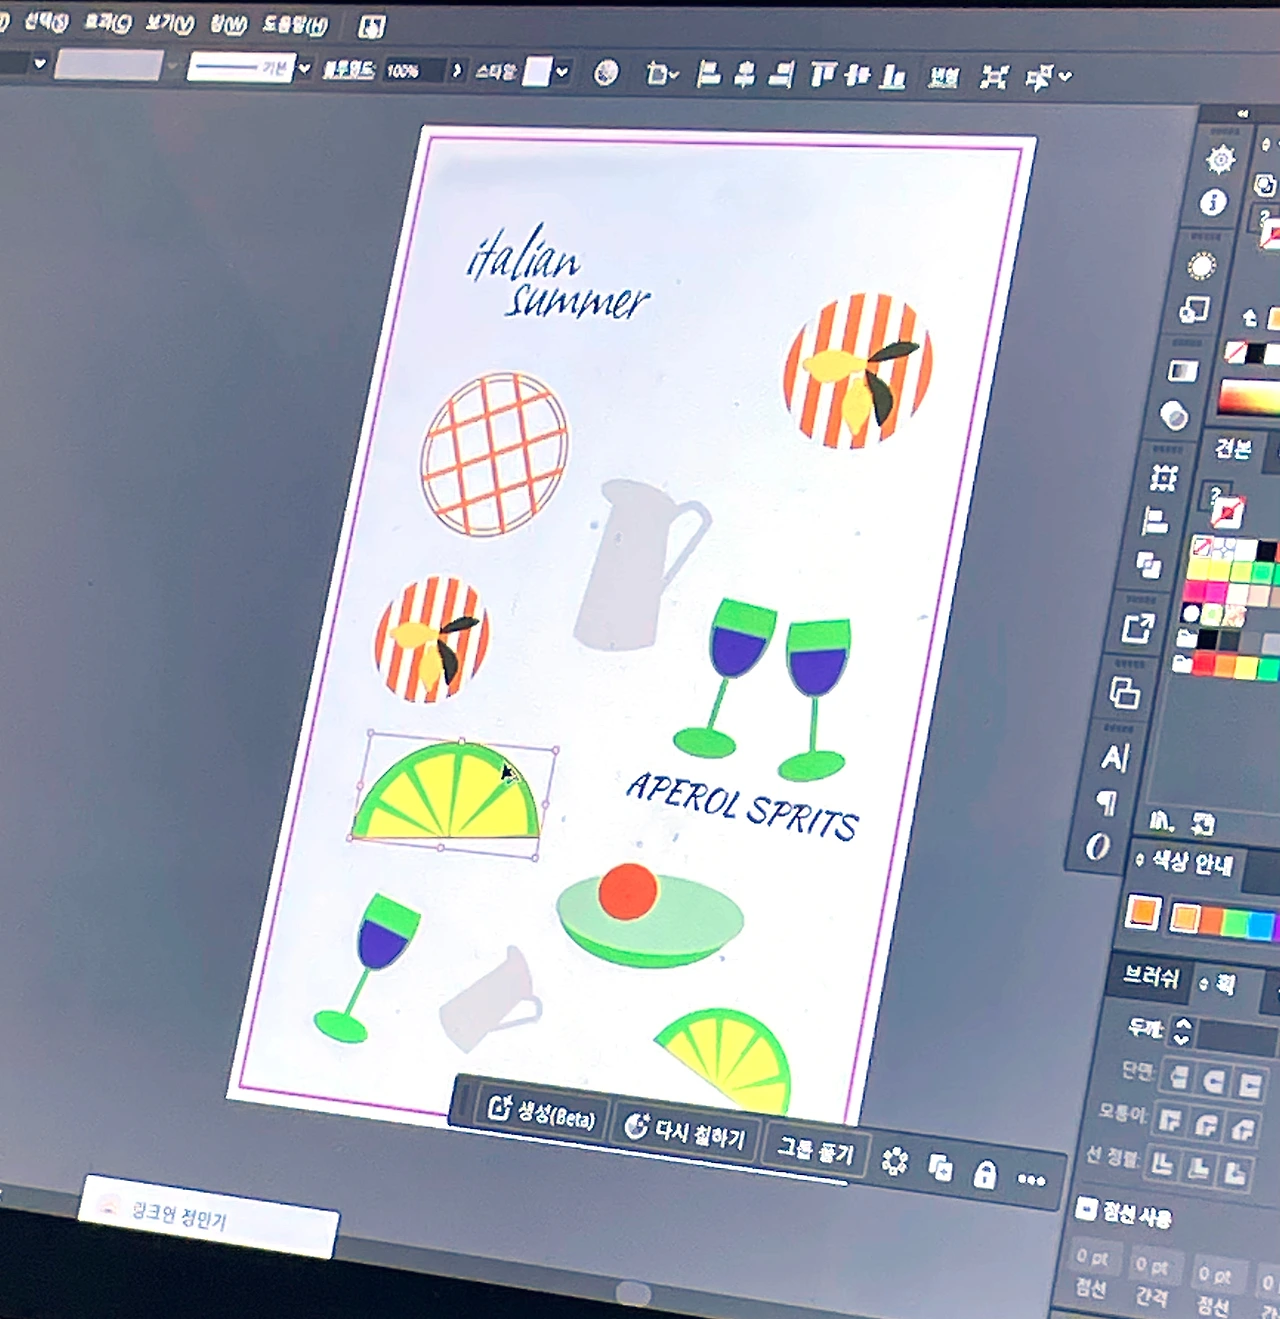Viewport: 1280px width, 1319px height.
Task: Click the 그룹 풀기 button
Action: click(x=817, y=1150)
